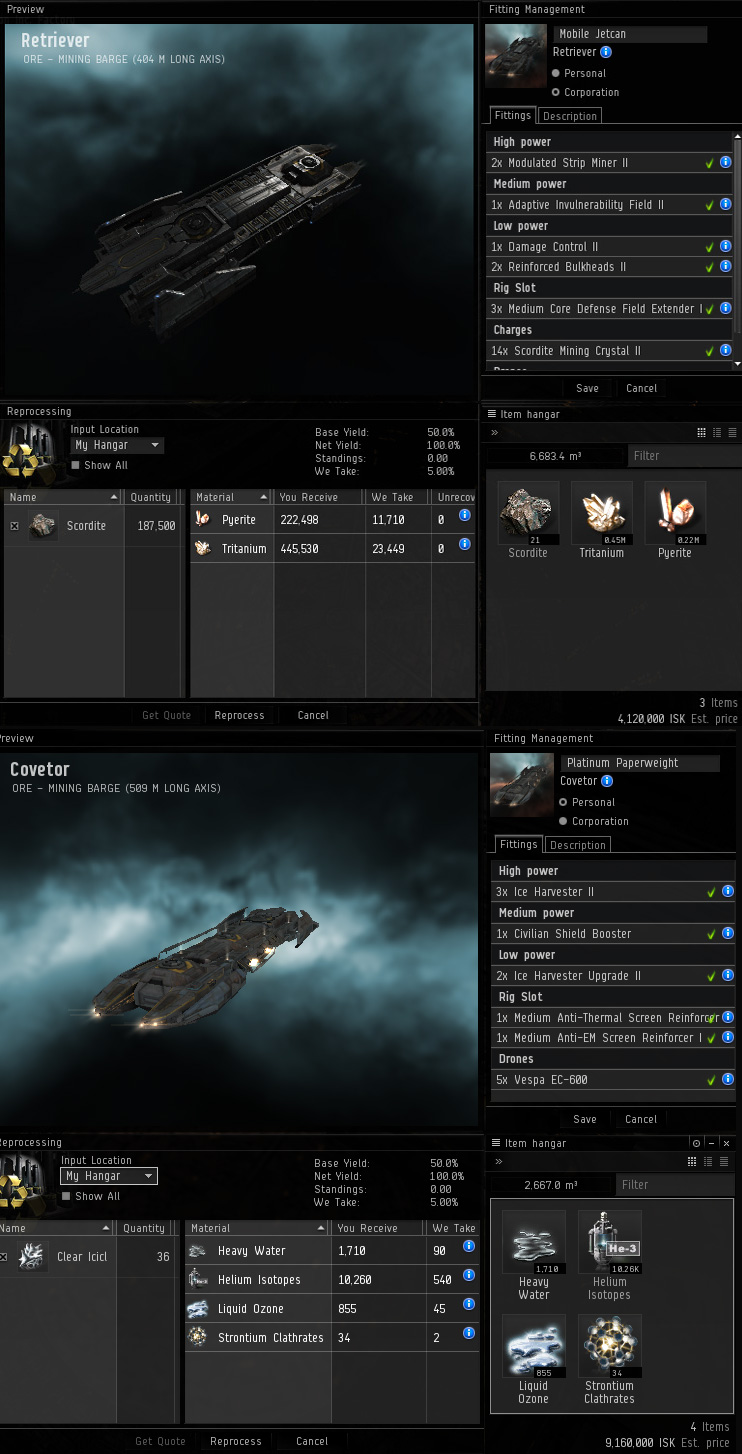This screenshot has height=1454, width=742.
Task: Expand the lower item hangar sidebar chevrons
Action: coord(497,1162)
